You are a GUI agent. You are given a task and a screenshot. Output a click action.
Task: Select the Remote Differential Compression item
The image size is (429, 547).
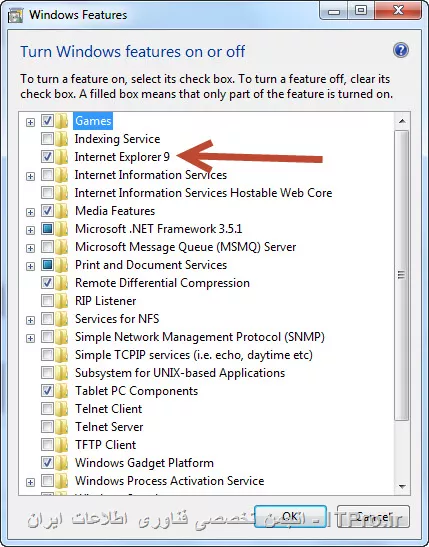click(162, 283)
